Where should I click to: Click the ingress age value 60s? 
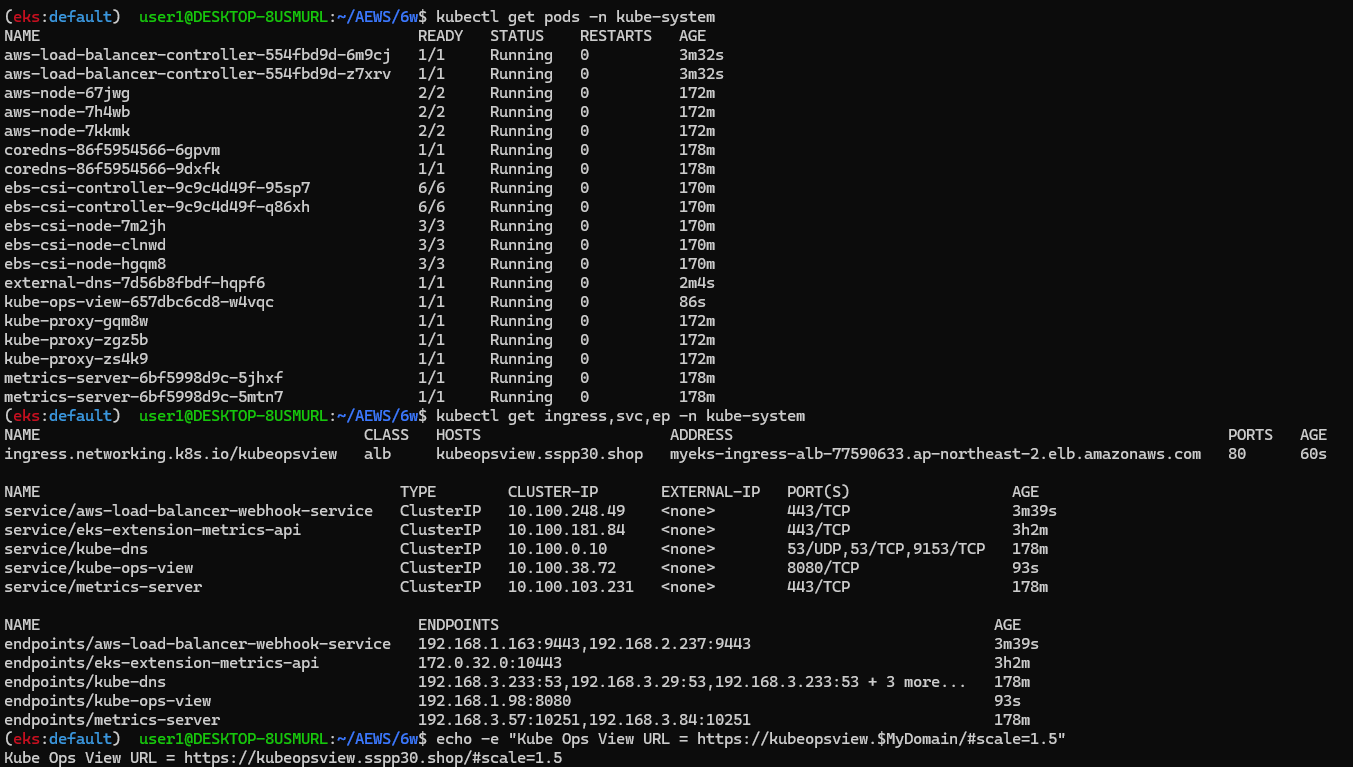(x=1313, y=454)
